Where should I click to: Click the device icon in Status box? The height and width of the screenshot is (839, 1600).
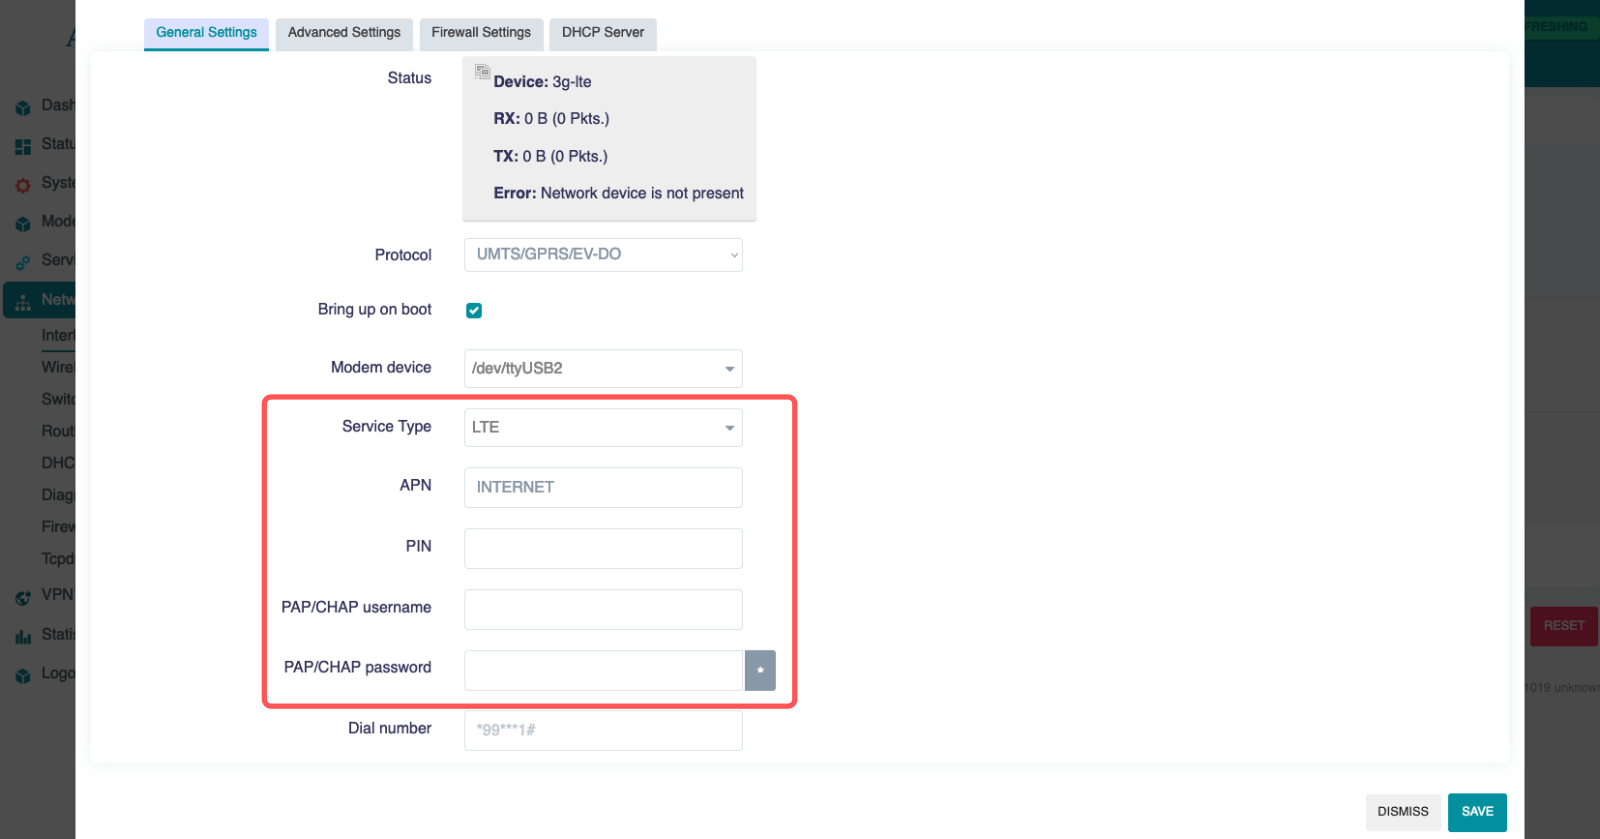pos(482,72)
